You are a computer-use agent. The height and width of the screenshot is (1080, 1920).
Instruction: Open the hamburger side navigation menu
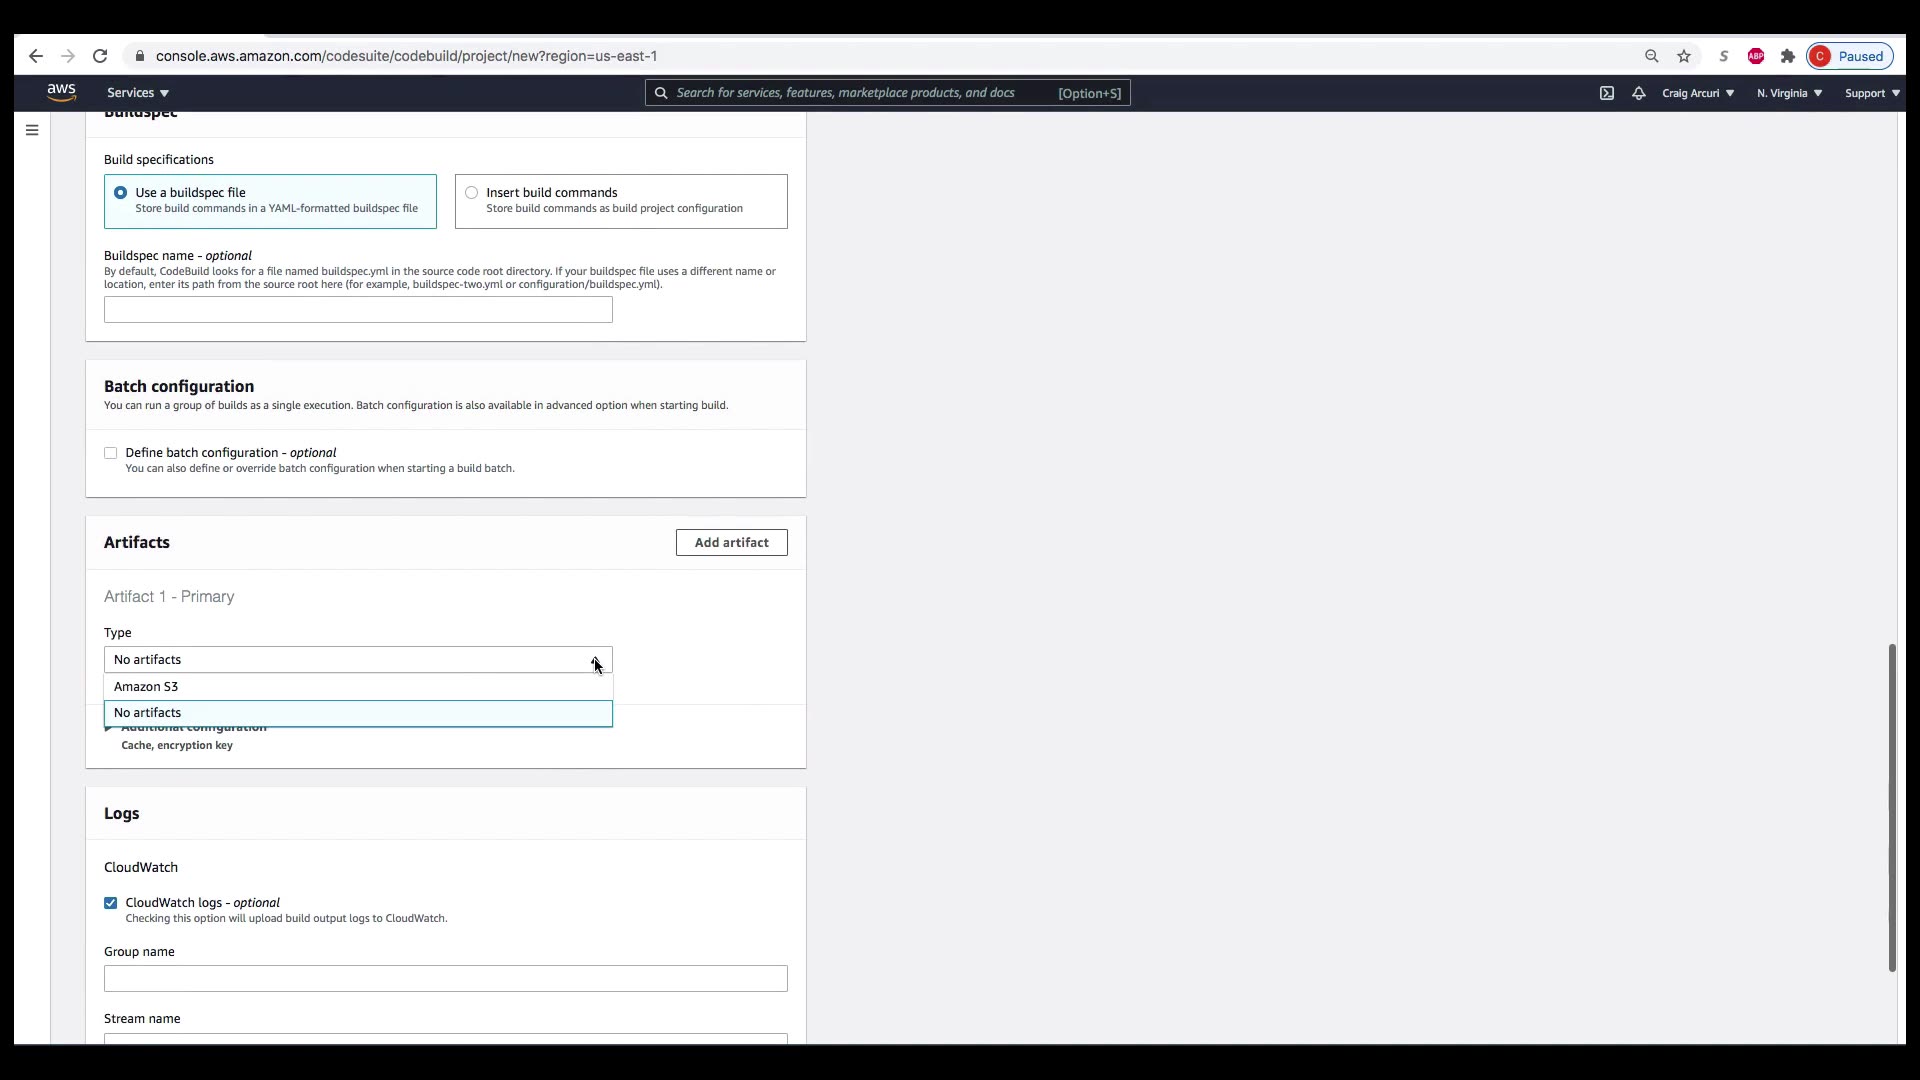[32, 130]
